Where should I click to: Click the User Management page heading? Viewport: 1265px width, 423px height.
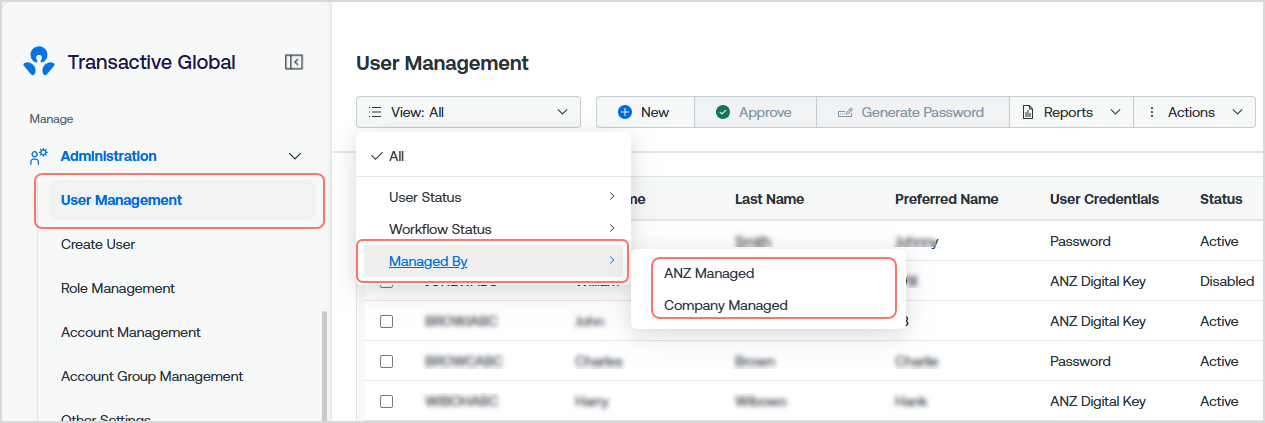[442, 63]
